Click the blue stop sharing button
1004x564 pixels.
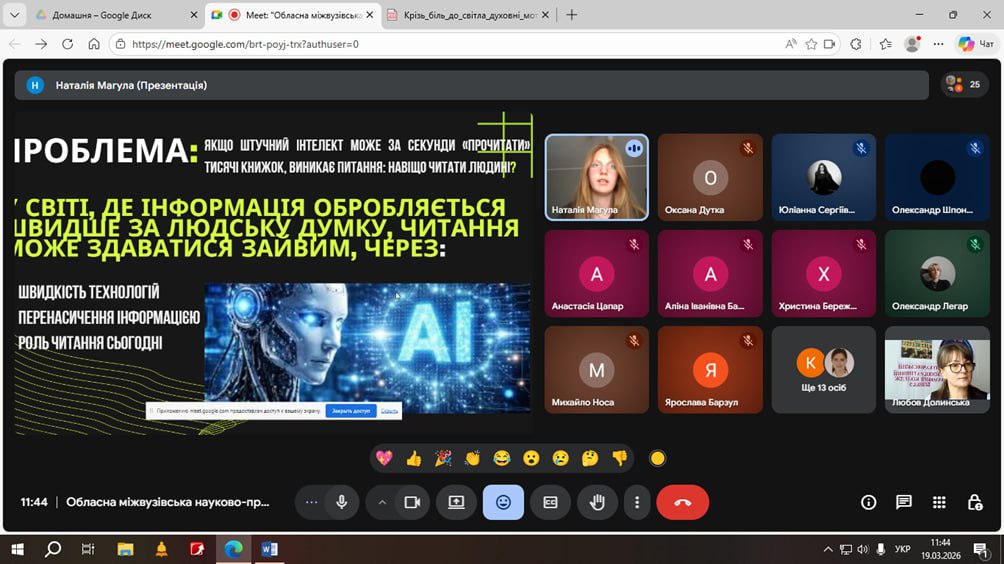[x=350, y=411]
